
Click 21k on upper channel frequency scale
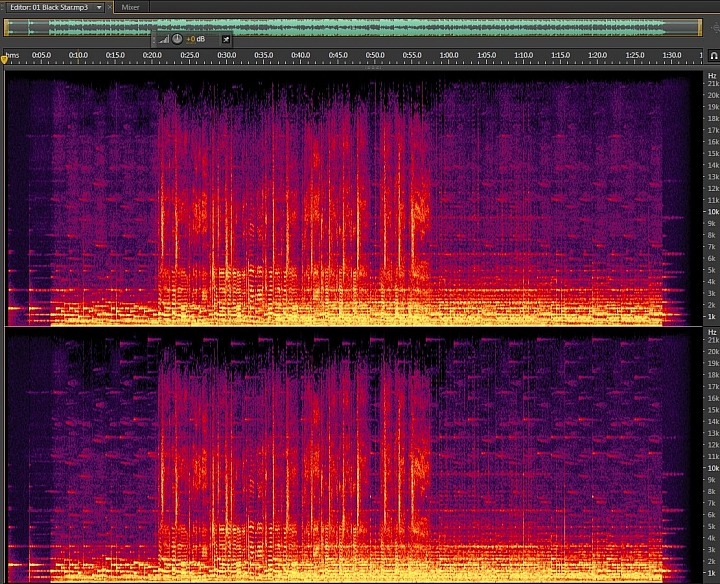[x=713, y=84]
